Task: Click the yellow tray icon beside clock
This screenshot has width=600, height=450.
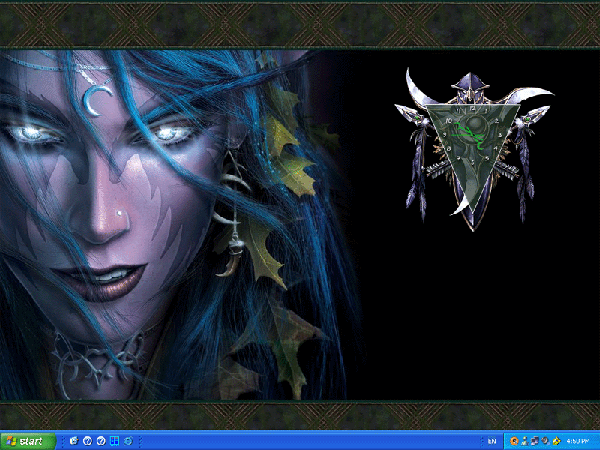Action: (556, 442)
